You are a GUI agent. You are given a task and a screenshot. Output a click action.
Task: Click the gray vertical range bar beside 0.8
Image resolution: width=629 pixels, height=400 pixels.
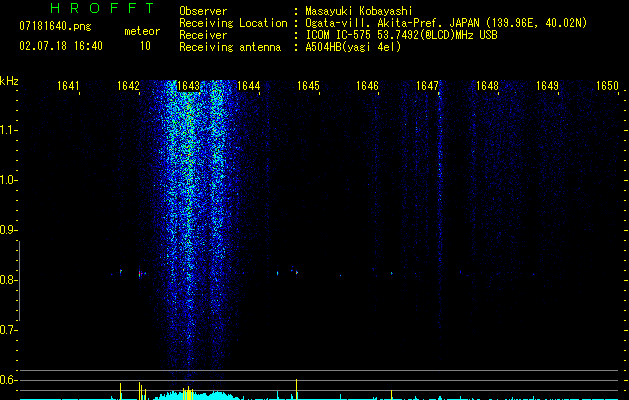click(19, 281)
